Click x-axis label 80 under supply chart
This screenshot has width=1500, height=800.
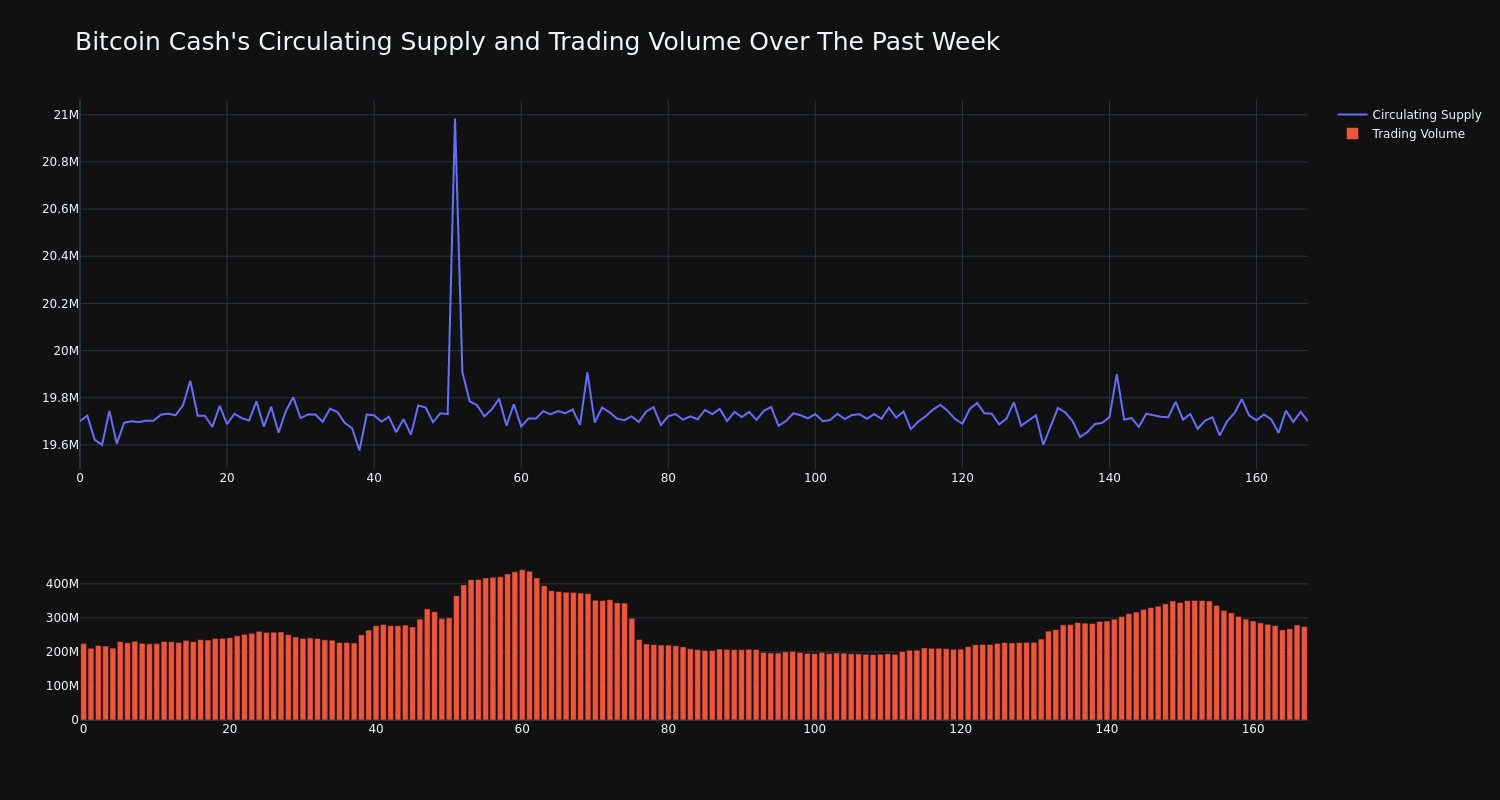pyautogui.click(x=668, y=478)
